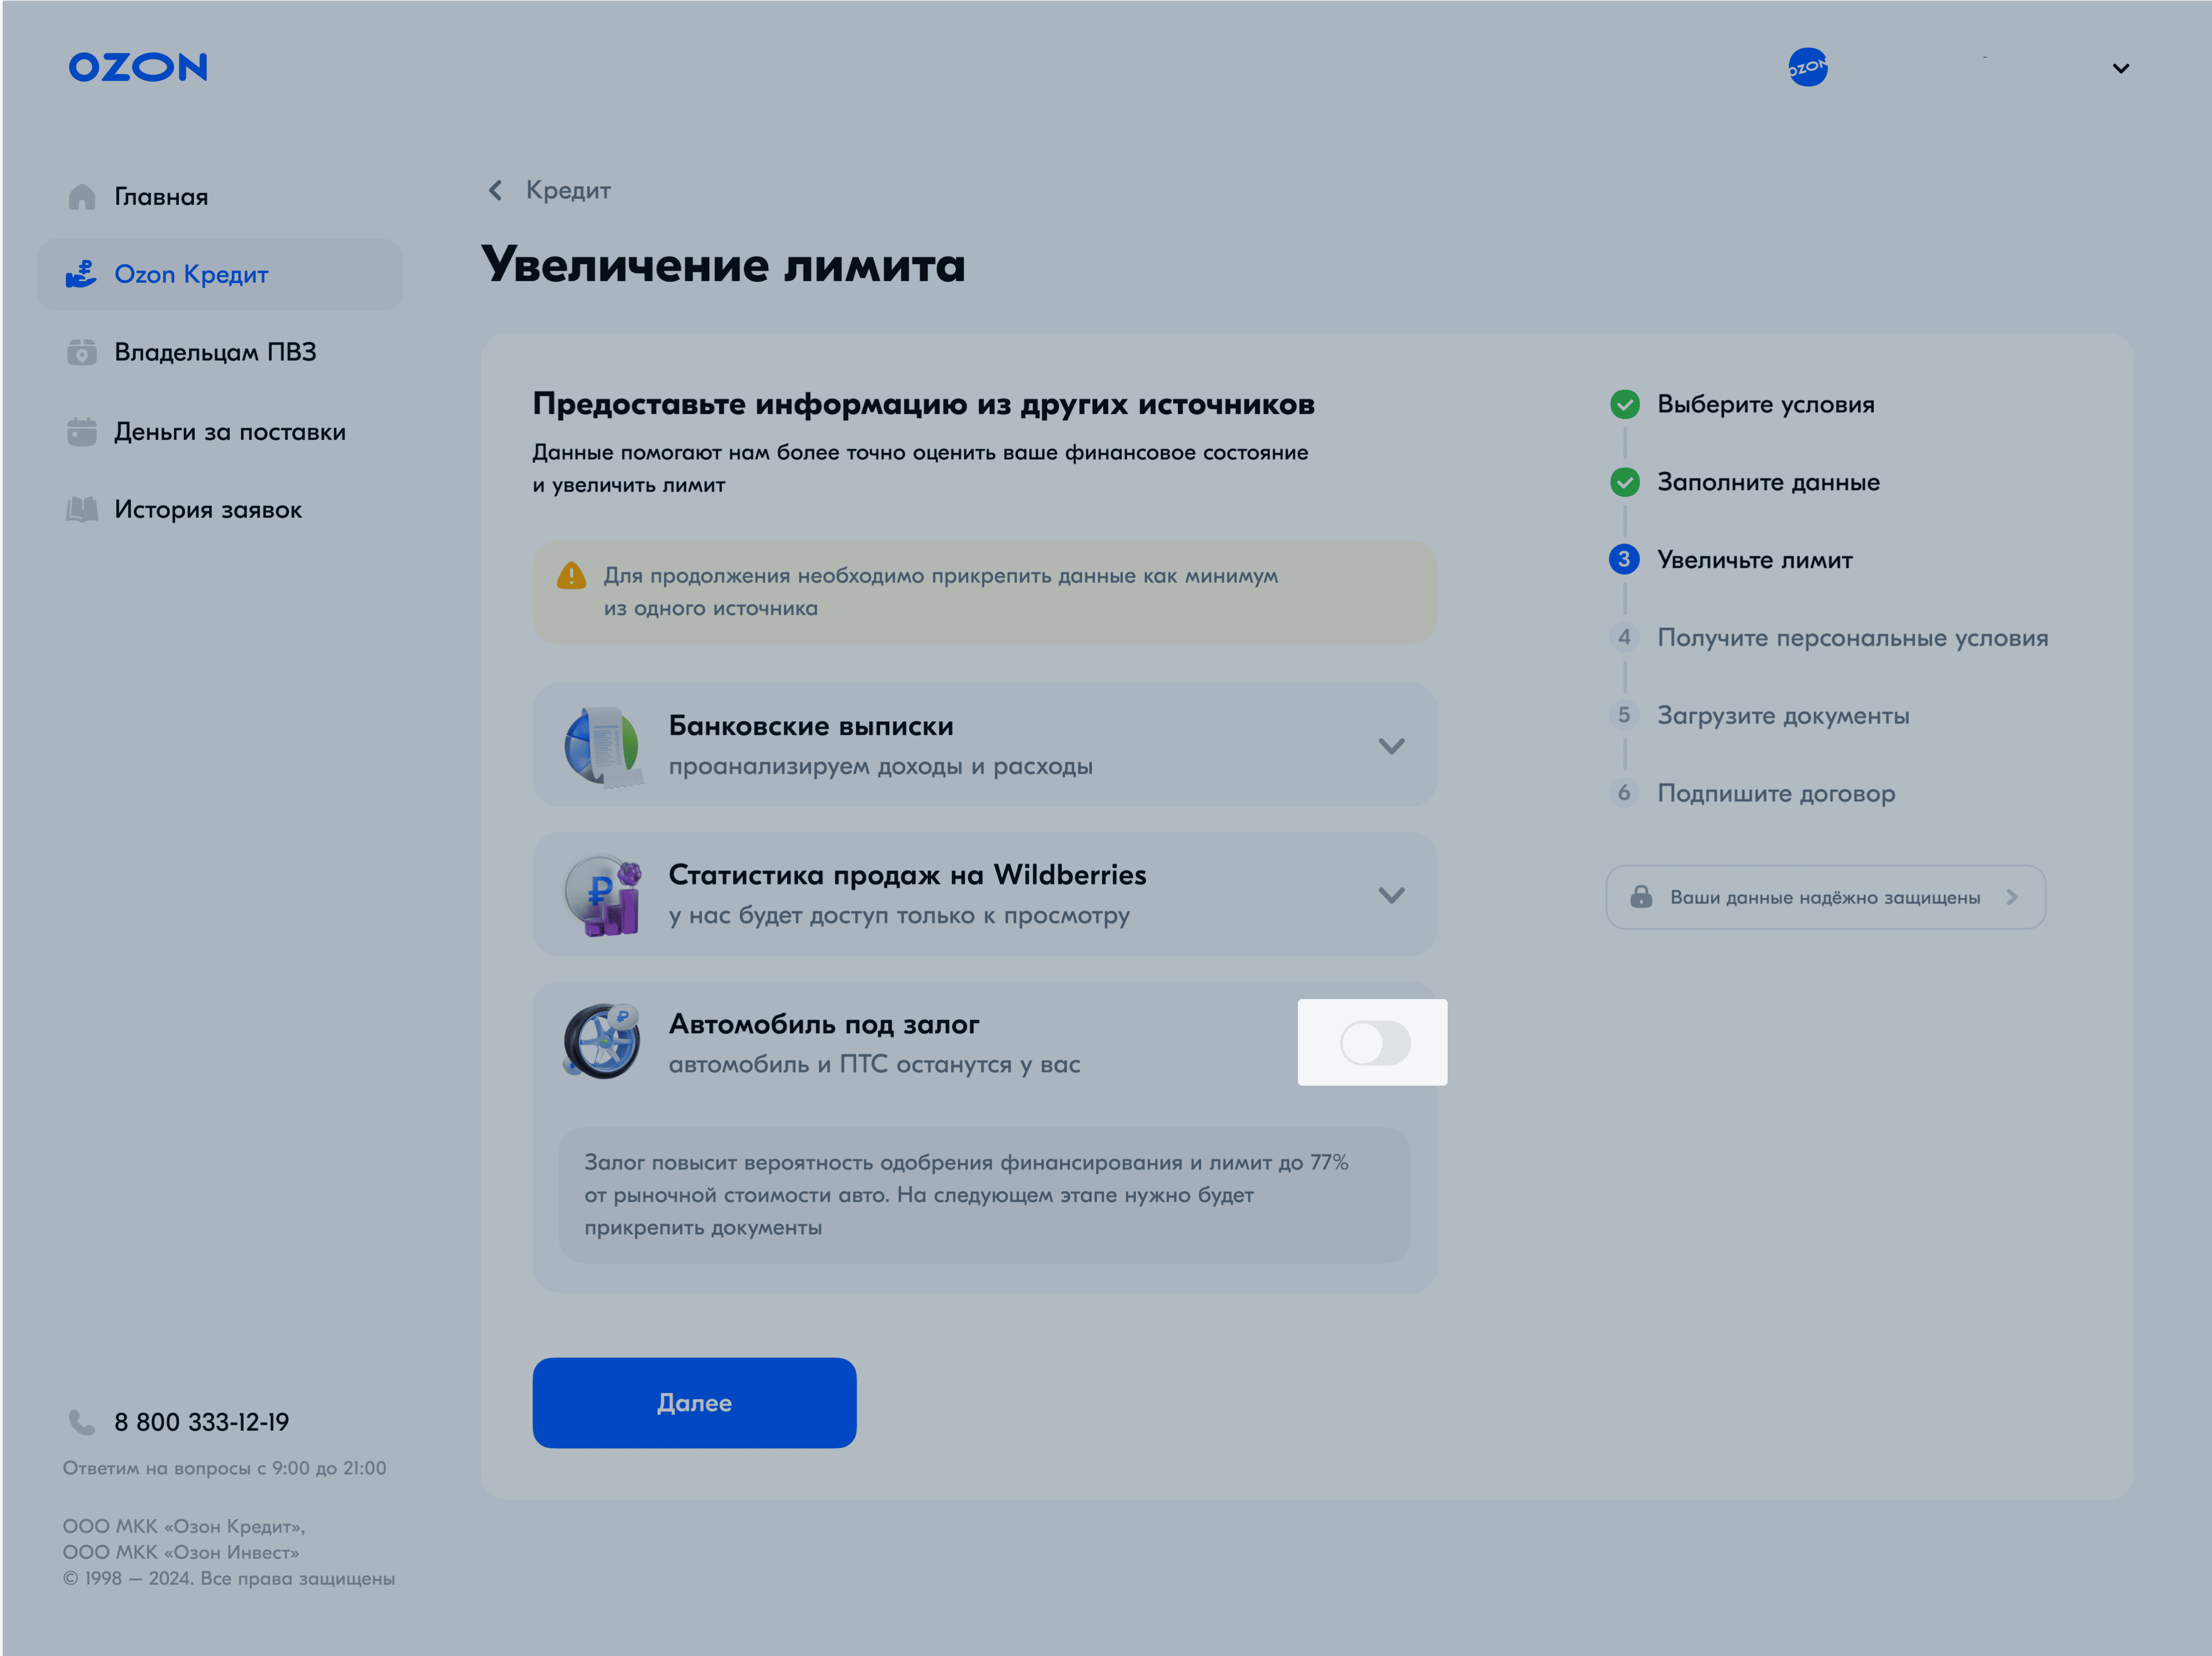Click the warning triangle icon
Screen dimensions: 2212x1656
coord(571,575)
